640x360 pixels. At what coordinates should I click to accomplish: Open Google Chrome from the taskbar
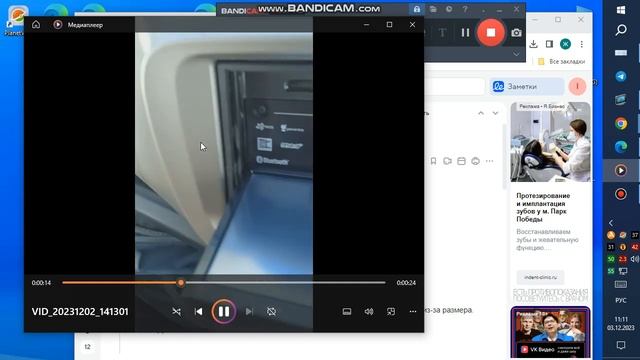click(x=621, y=123)
